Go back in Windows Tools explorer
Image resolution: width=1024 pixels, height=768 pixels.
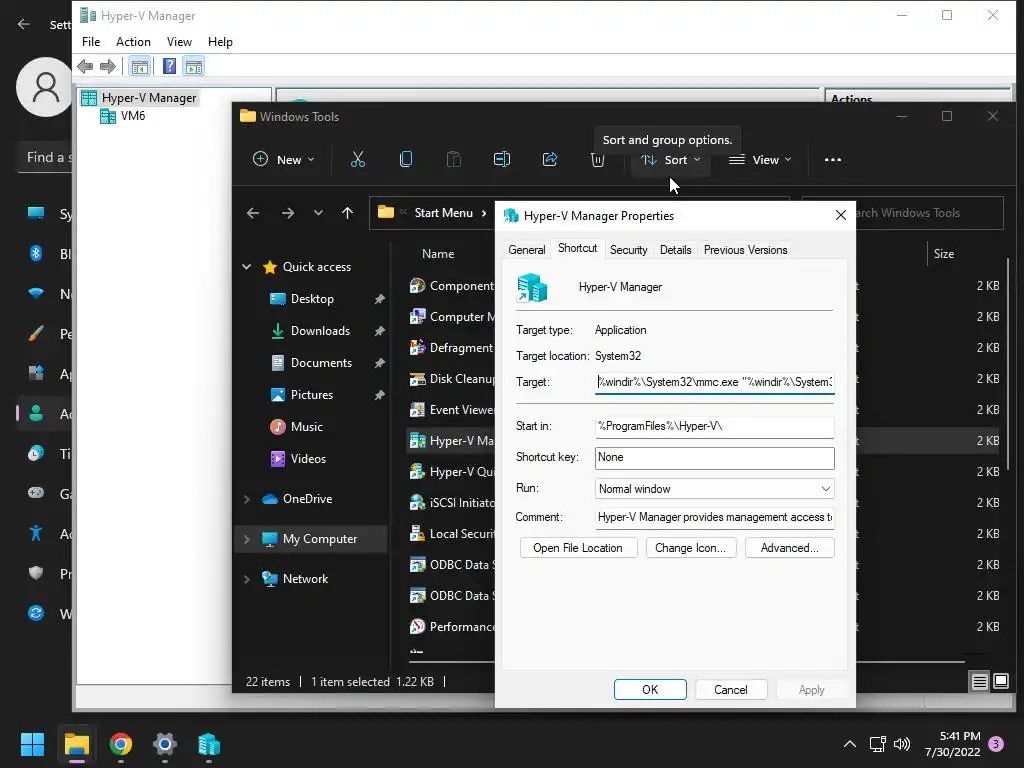(x=253, y=213)
